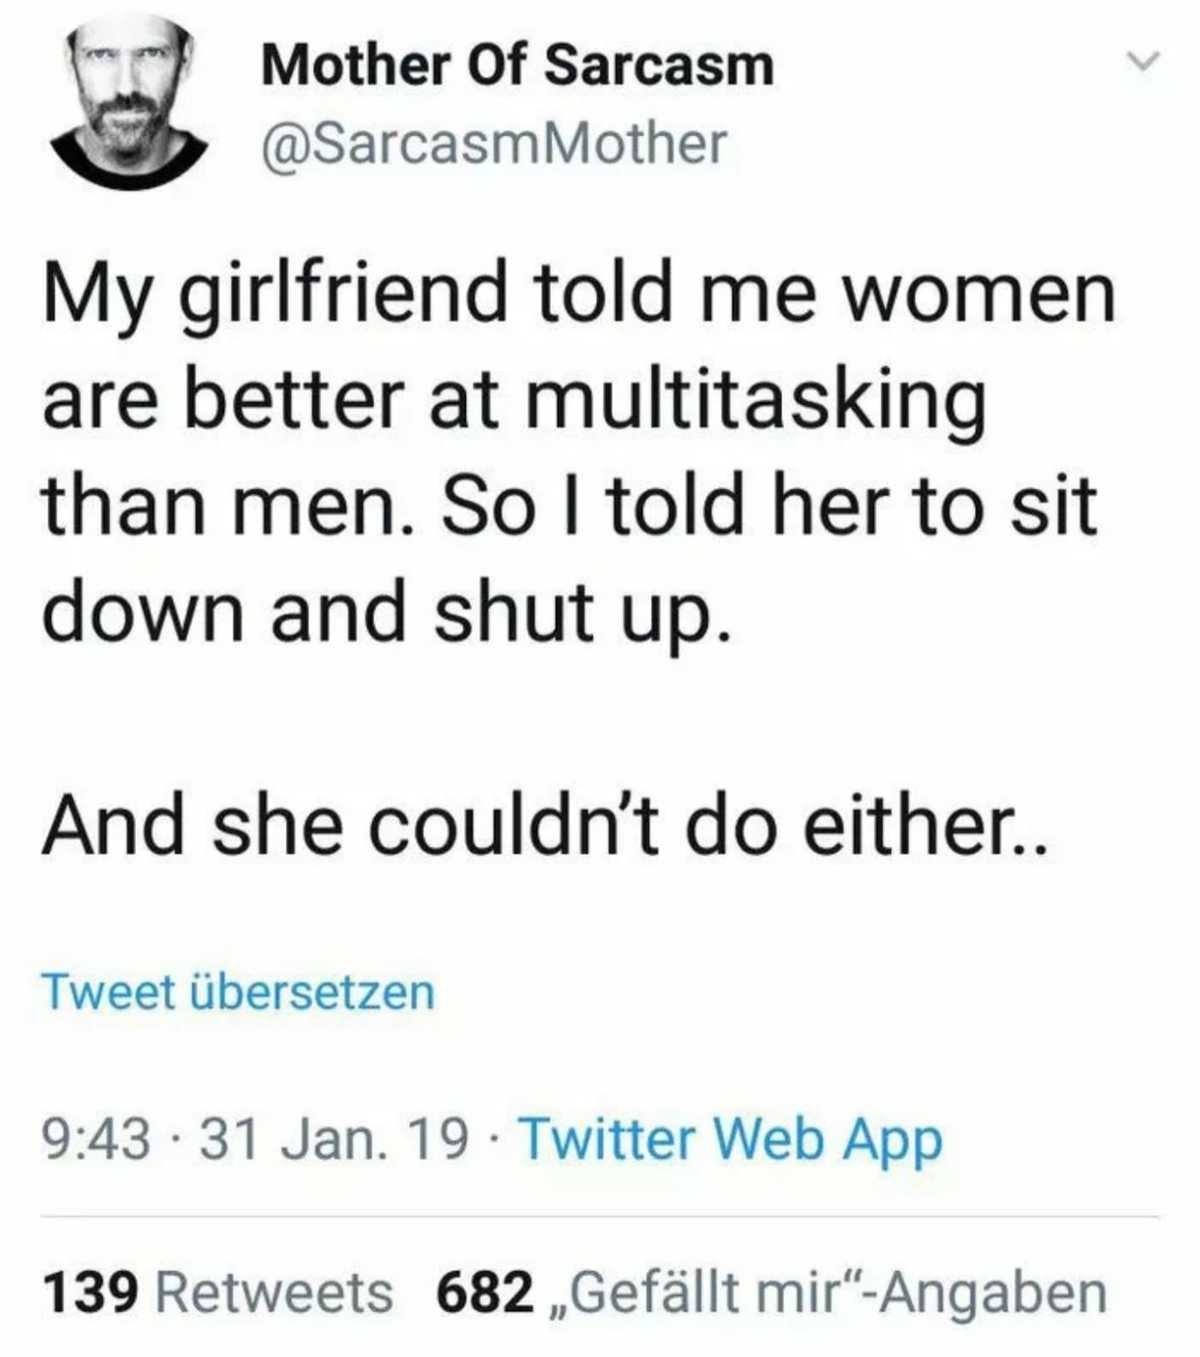Viewport: 1200px width, 1357px height.
Task: Click the 9:43 timestamp
Action: (x=97, y=1138)
